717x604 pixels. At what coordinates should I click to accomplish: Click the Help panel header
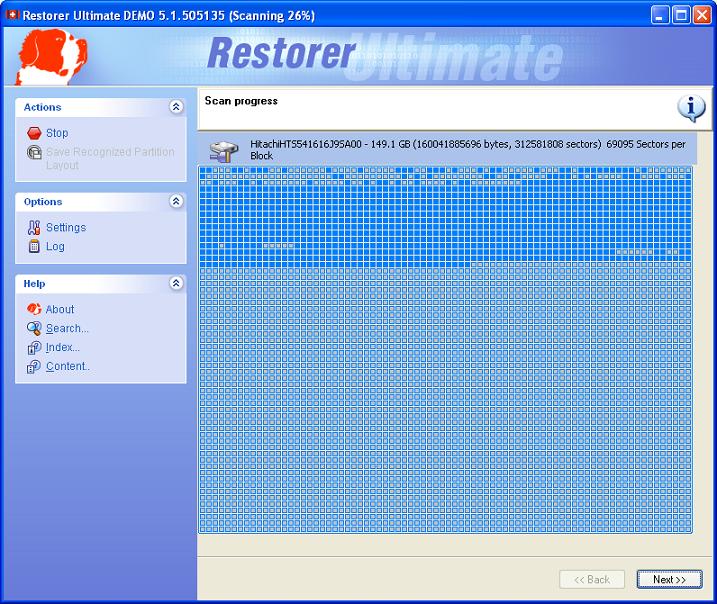coord(101,283)
